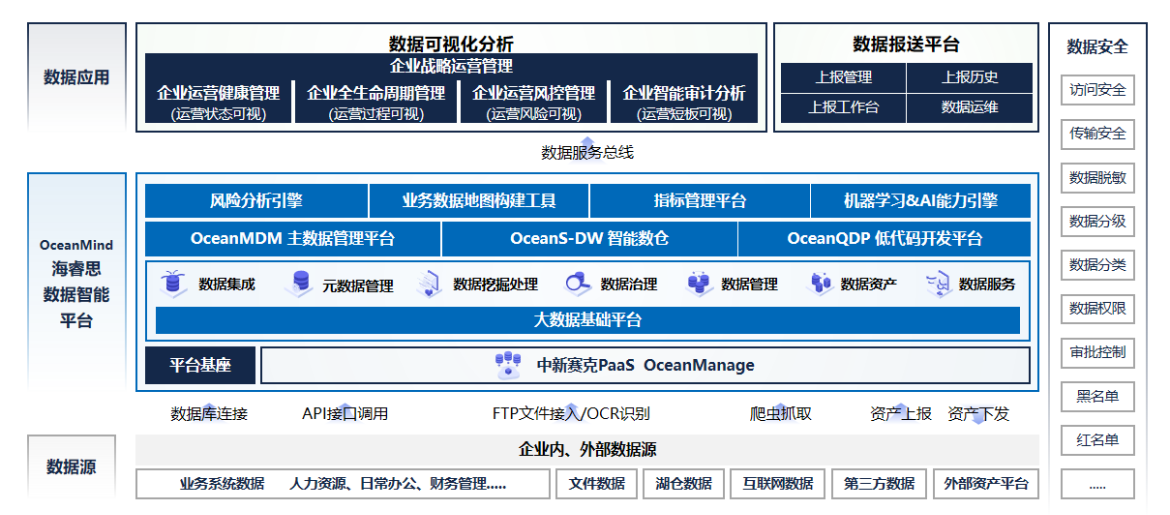Click the 数据服务 icon
Image resolution: width=1170 pixels, height=515 pixels.
click(x=937, y=284)
